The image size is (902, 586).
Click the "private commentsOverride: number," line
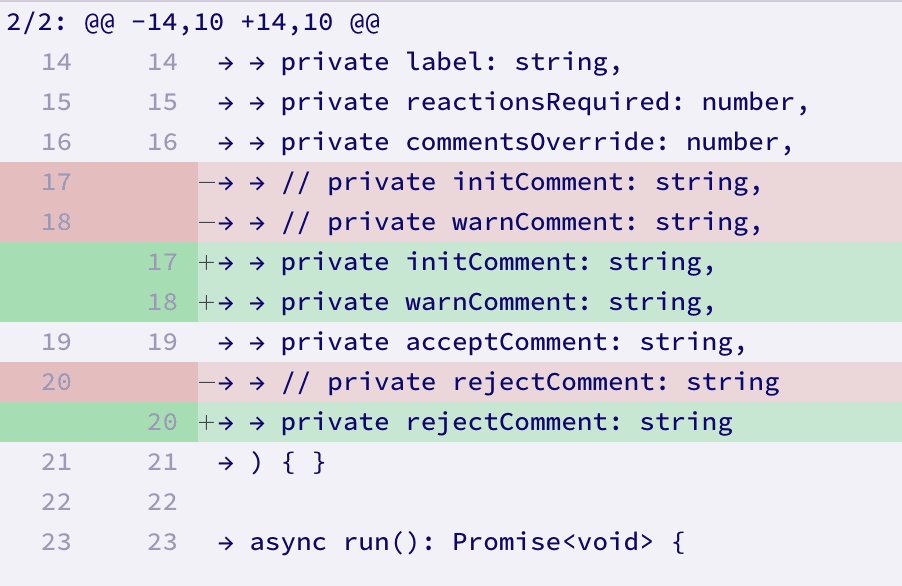point(537,142)
